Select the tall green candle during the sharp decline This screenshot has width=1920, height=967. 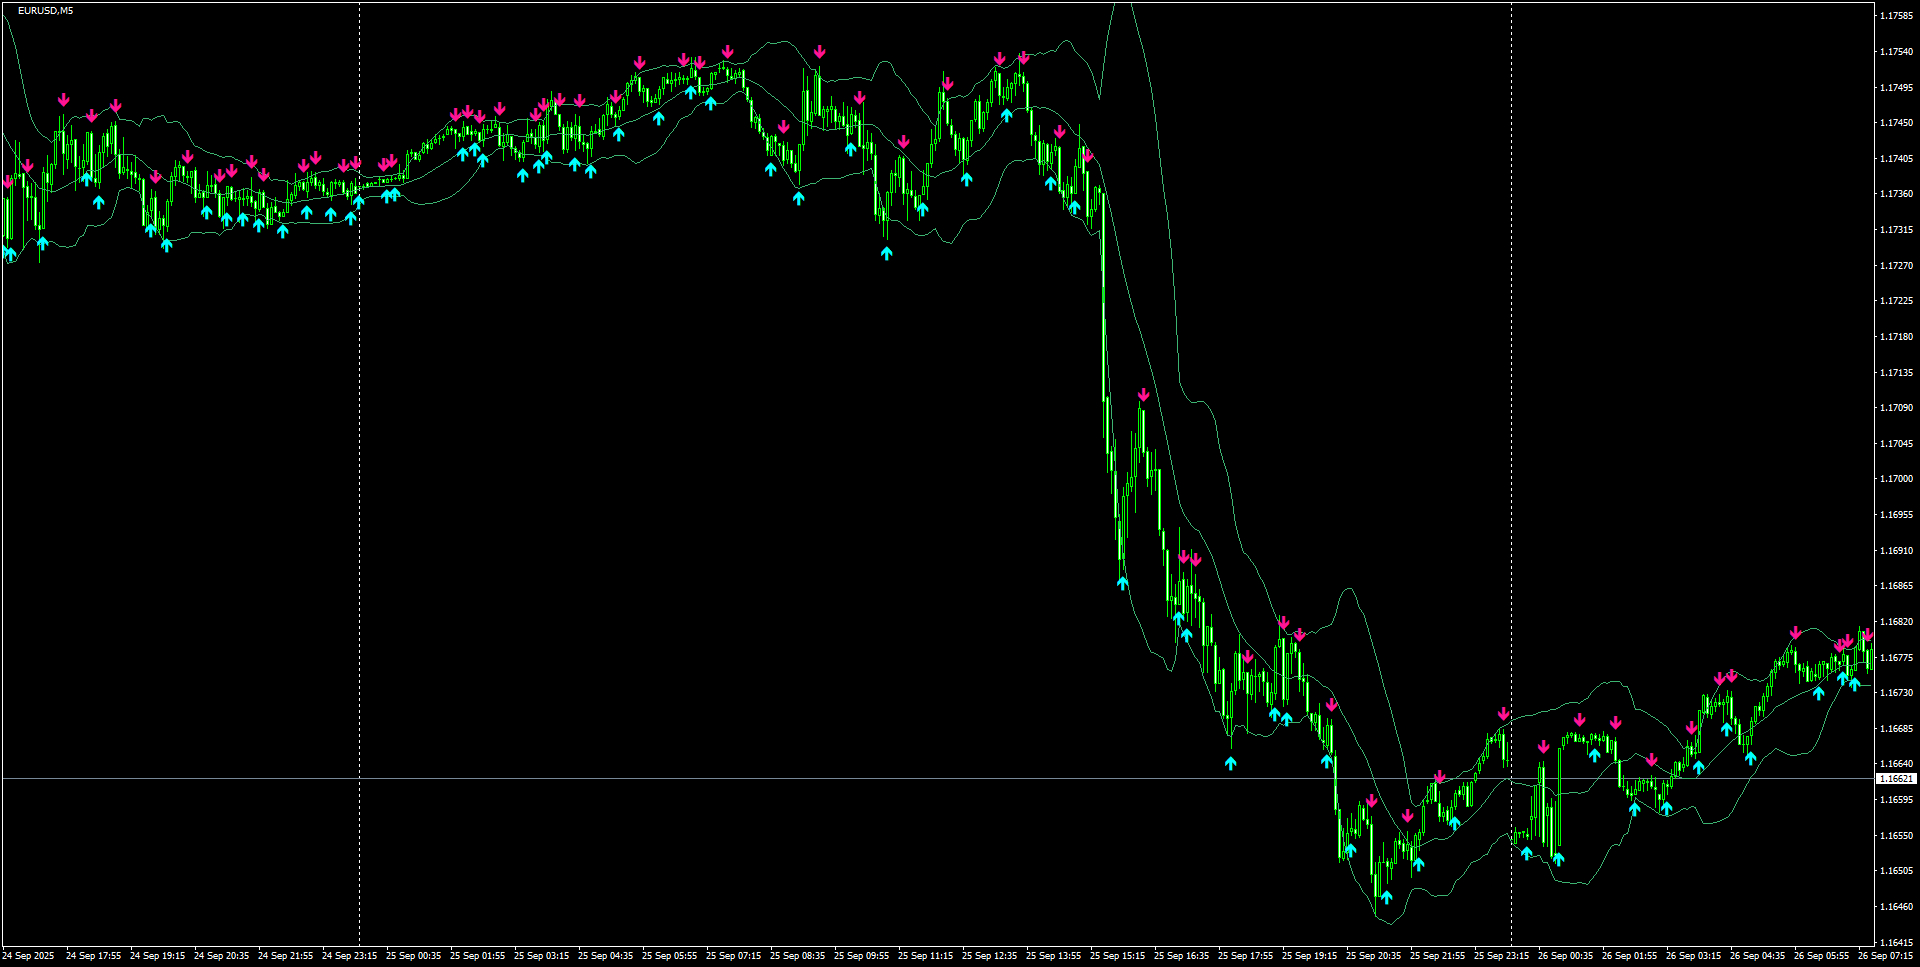coord(1103,300)
